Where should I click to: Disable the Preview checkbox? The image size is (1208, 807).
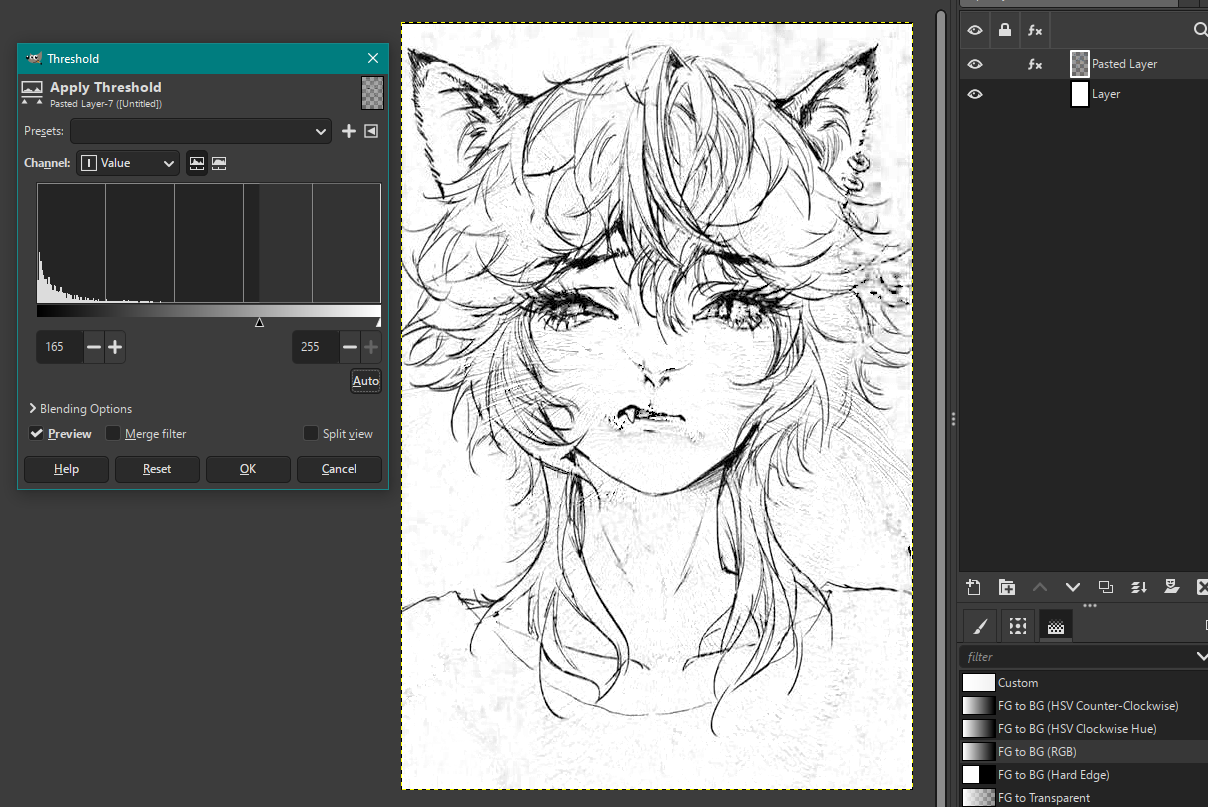click(x=37, y=433)
